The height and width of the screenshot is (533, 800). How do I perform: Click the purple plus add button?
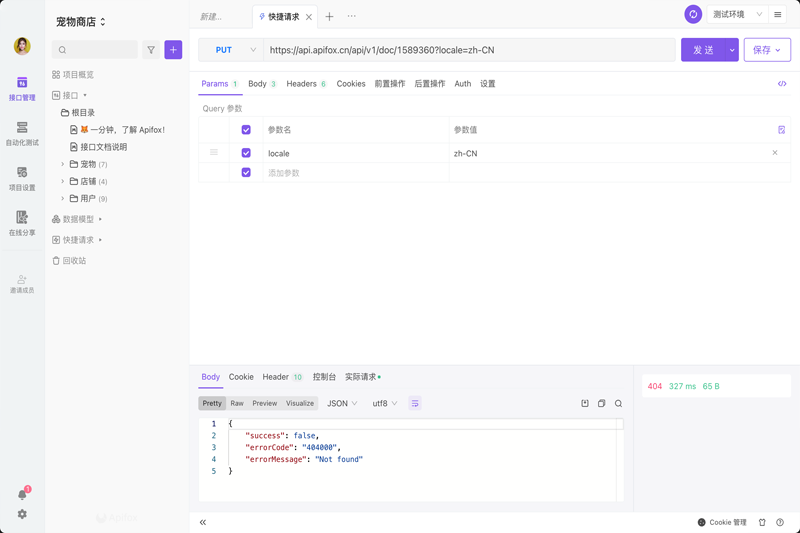(173, 49)
